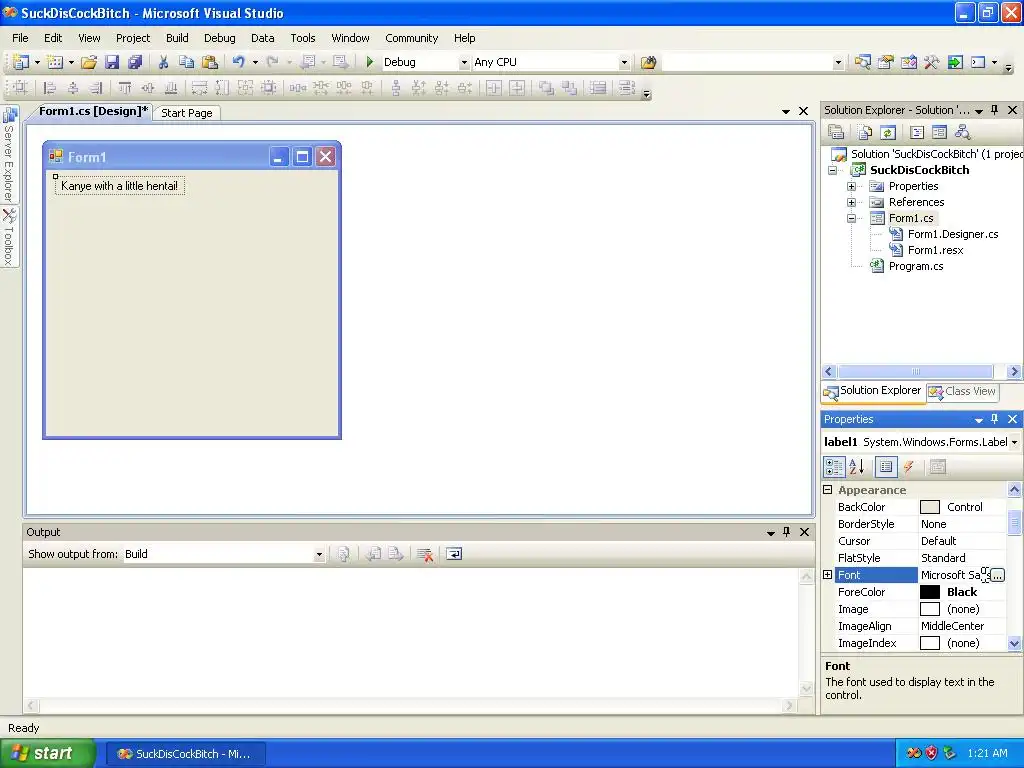Click the clock showing 1:21 AM

pyautogui.click(x=987, y=753)
